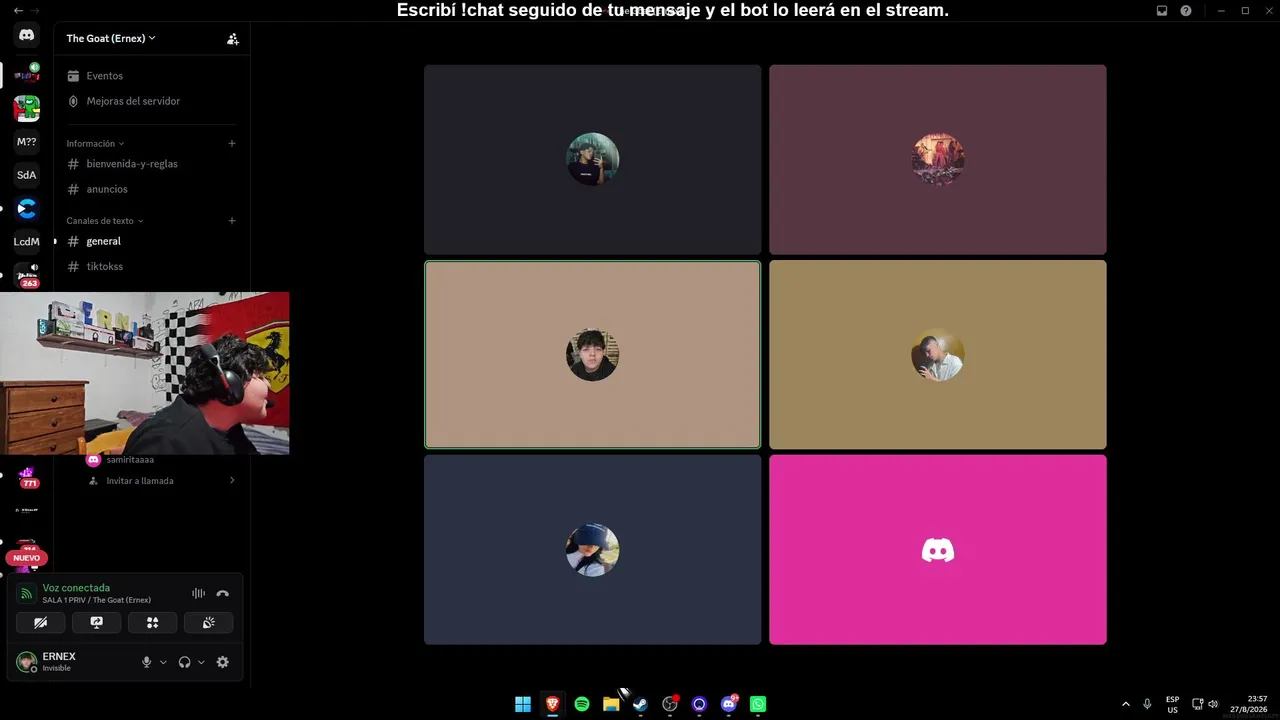This screenshot has width=1280, height=720.
Task: Click the webcam overlay video feed
Action: coord(145,374)
